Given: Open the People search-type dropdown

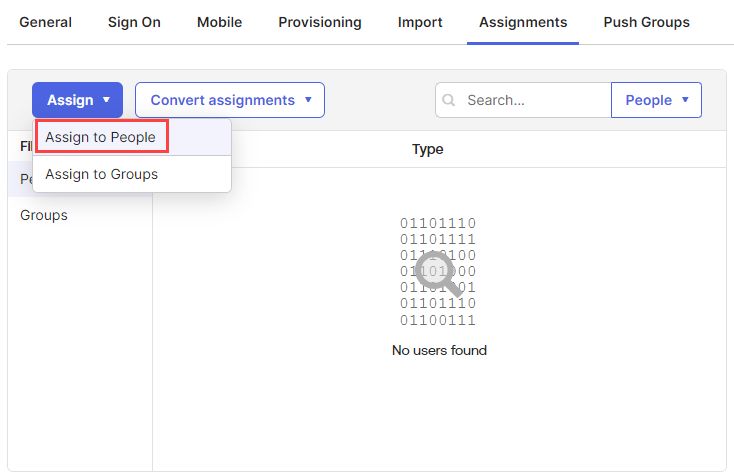Looking at the screenshot, I should pos(656,100).
